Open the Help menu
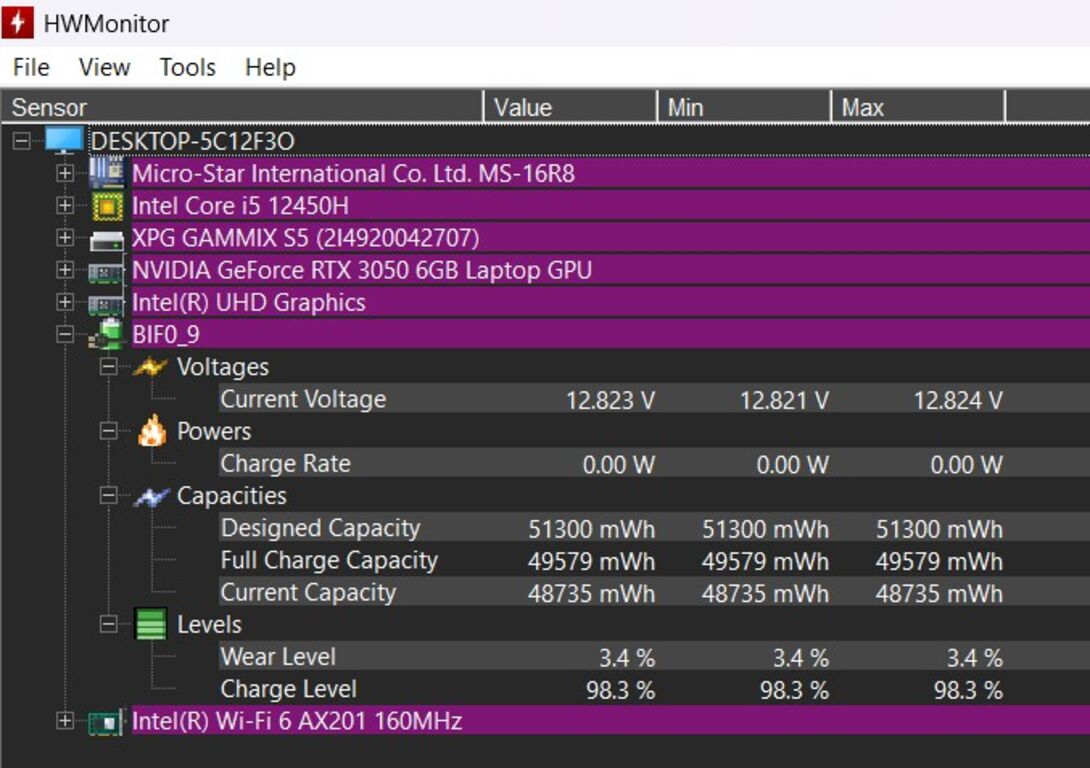1090x768 pixels. pos(270,67)
